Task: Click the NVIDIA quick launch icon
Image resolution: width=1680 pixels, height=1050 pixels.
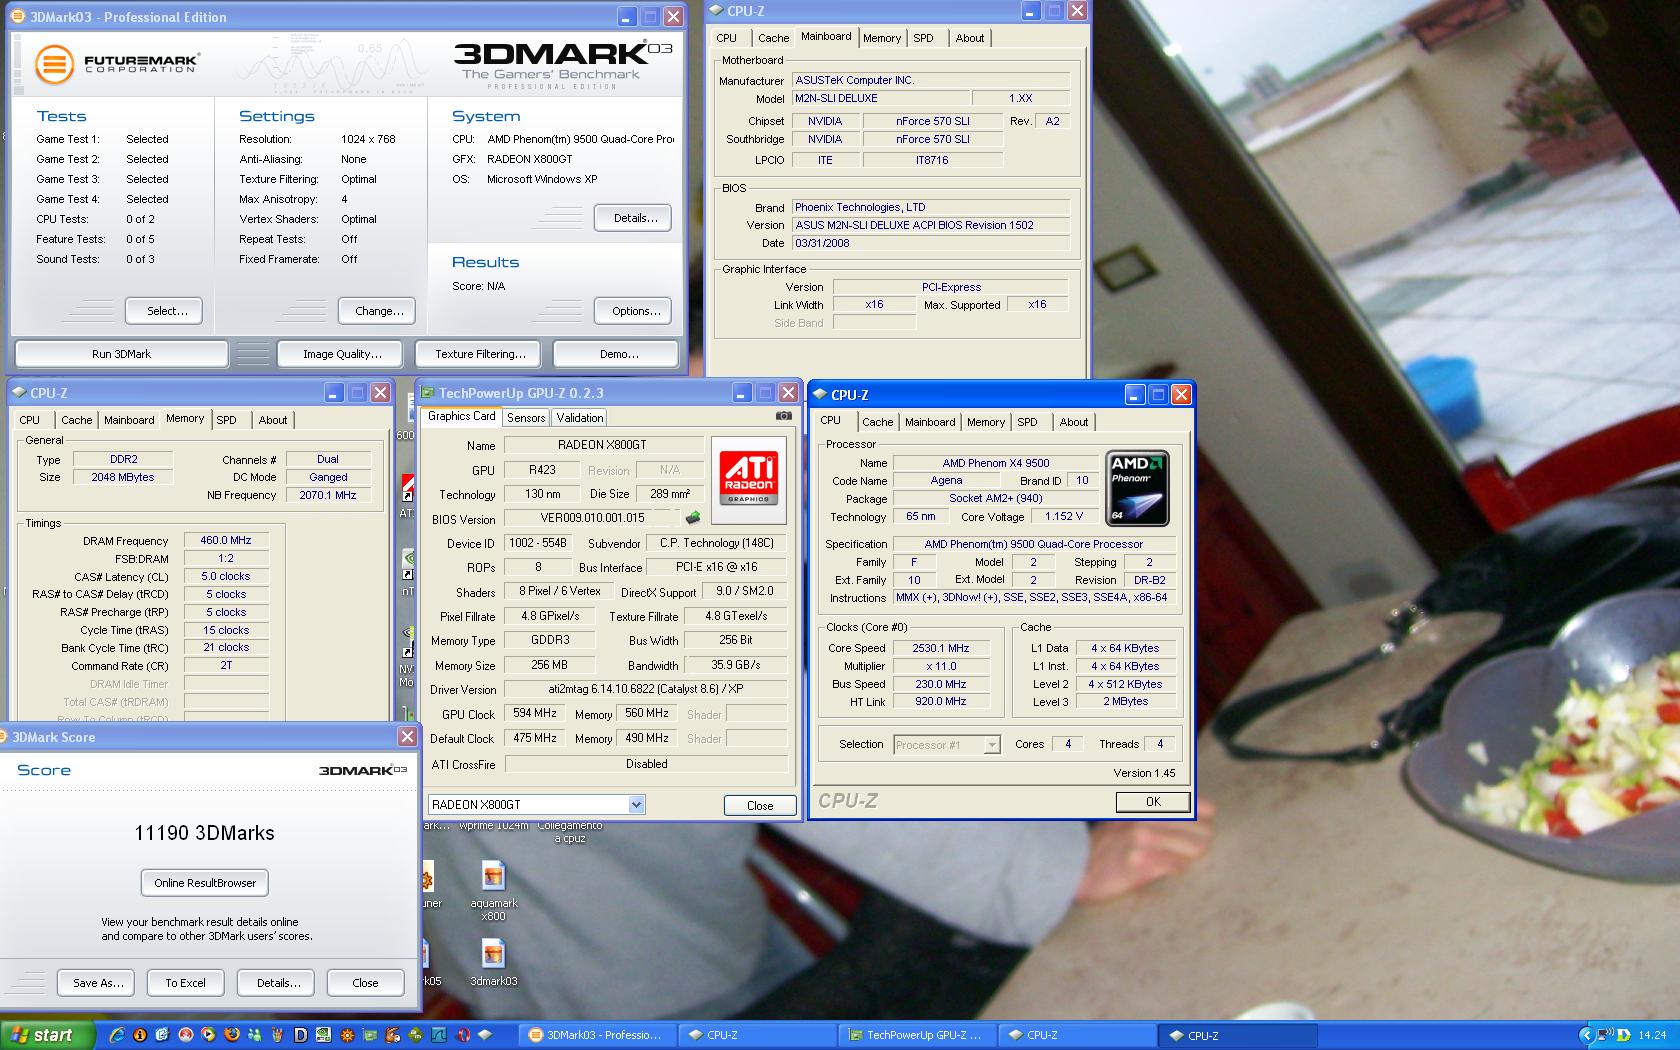Action: [x=323, y=1035]
